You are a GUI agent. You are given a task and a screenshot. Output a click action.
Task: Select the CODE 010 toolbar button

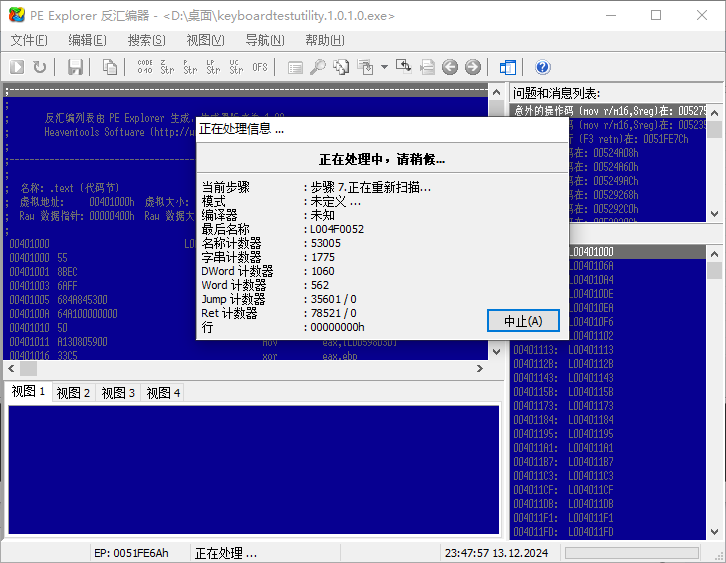pyautogui.click(x=145, y=67)
